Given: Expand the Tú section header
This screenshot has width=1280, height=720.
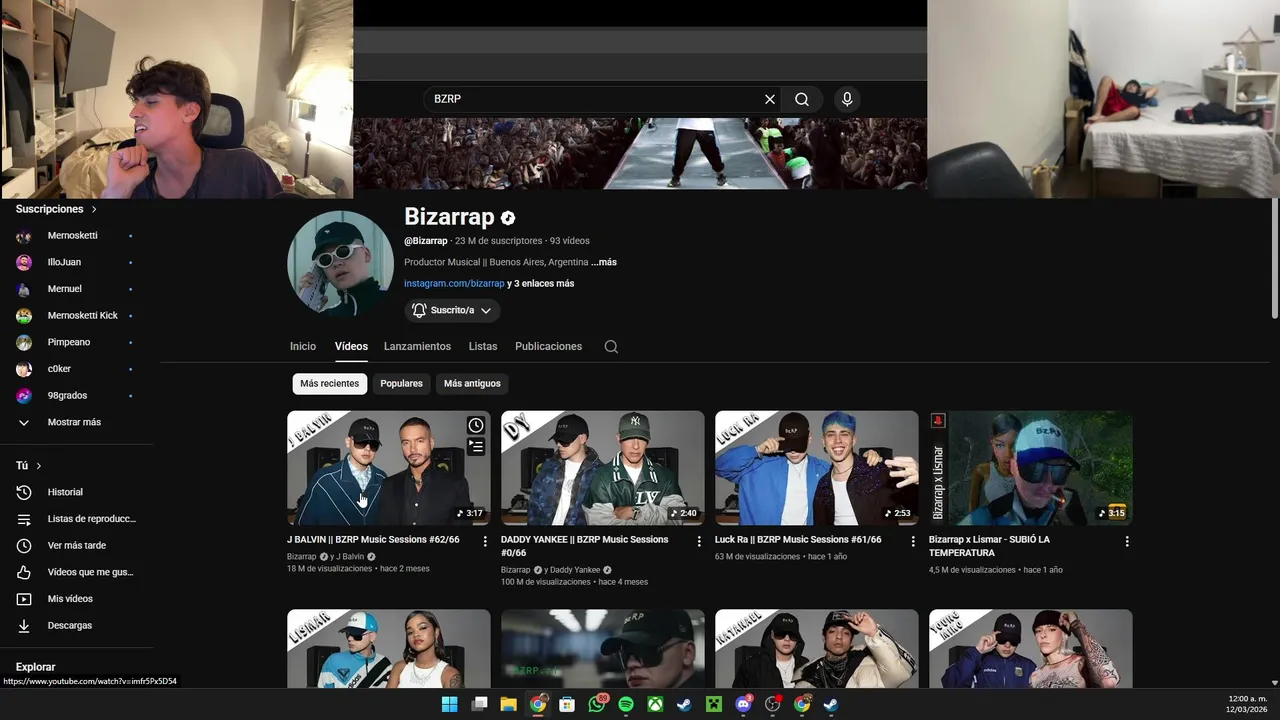Looking at the screenshot, I should 28,466.
